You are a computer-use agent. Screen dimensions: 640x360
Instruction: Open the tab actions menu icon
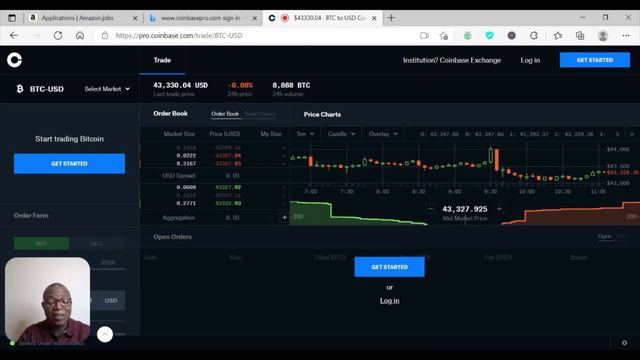(x=12, y=18)
